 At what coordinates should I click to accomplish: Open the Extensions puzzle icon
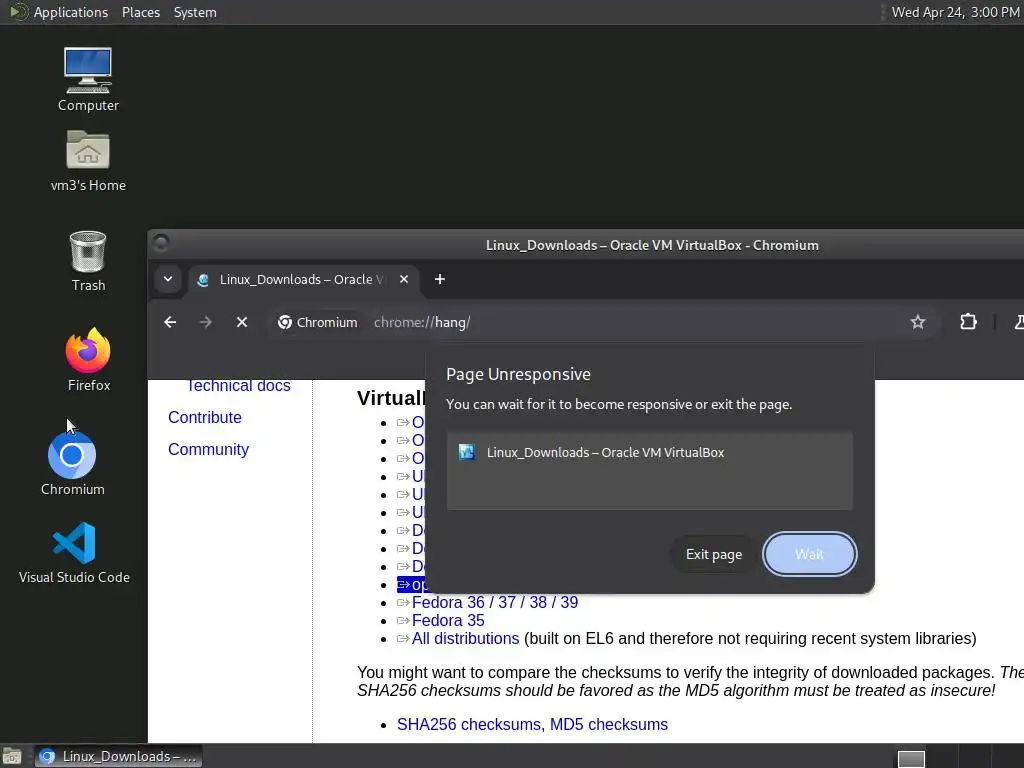coord(968,322)
